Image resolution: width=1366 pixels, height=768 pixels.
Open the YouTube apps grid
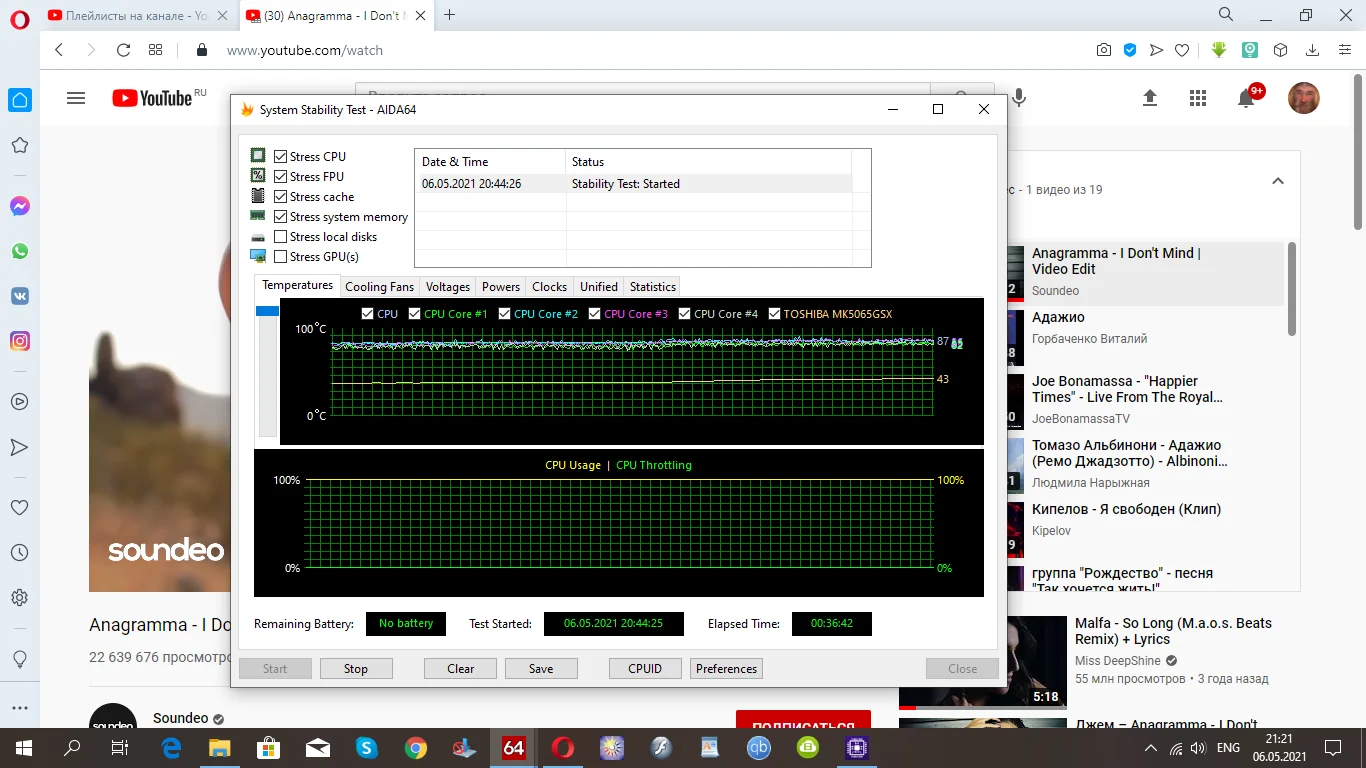1198,98
